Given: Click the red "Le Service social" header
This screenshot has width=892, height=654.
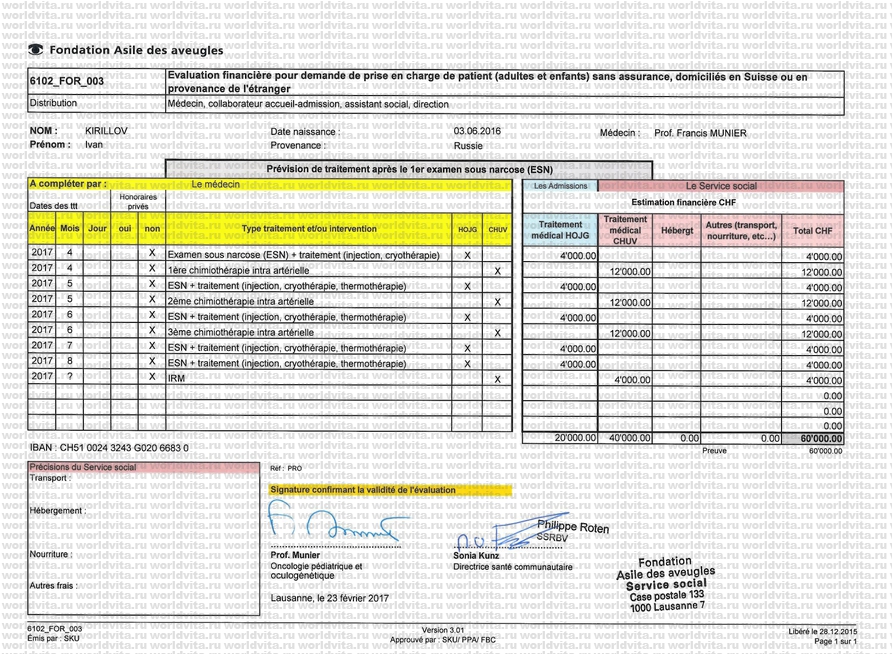Looking at the screenshot, I should click(x=721, y=186).
